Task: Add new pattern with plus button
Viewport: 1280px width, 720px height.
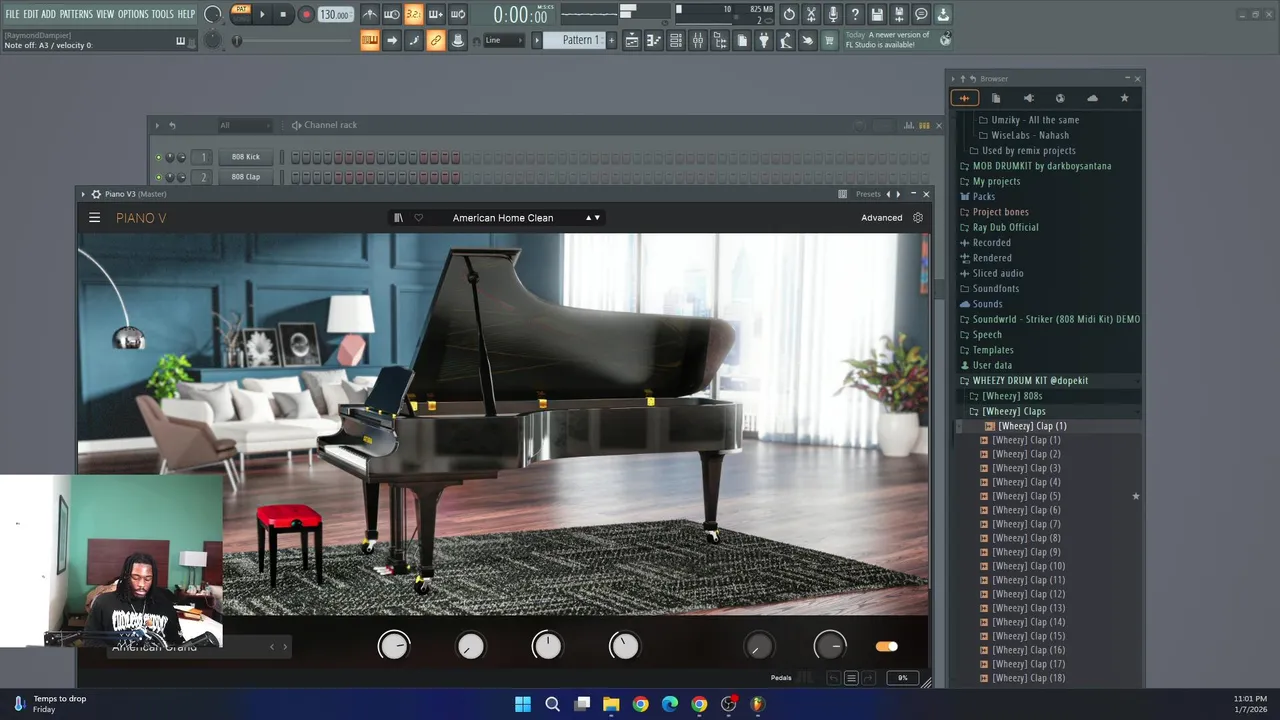Action: (611, 40)
